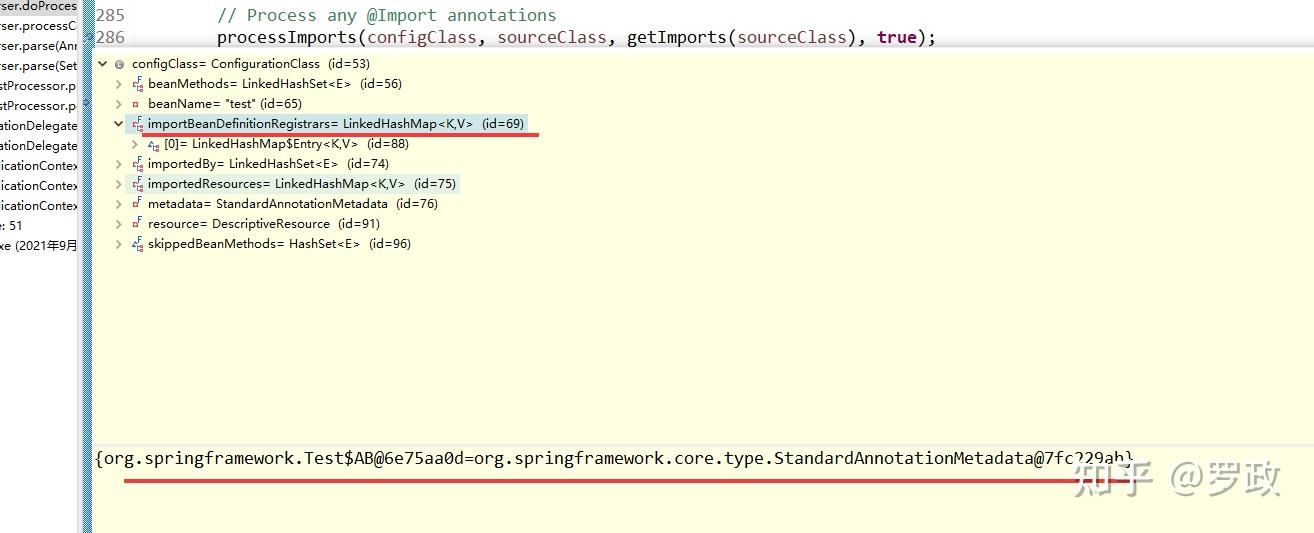Expand the resource node arrow

(119, 224)
